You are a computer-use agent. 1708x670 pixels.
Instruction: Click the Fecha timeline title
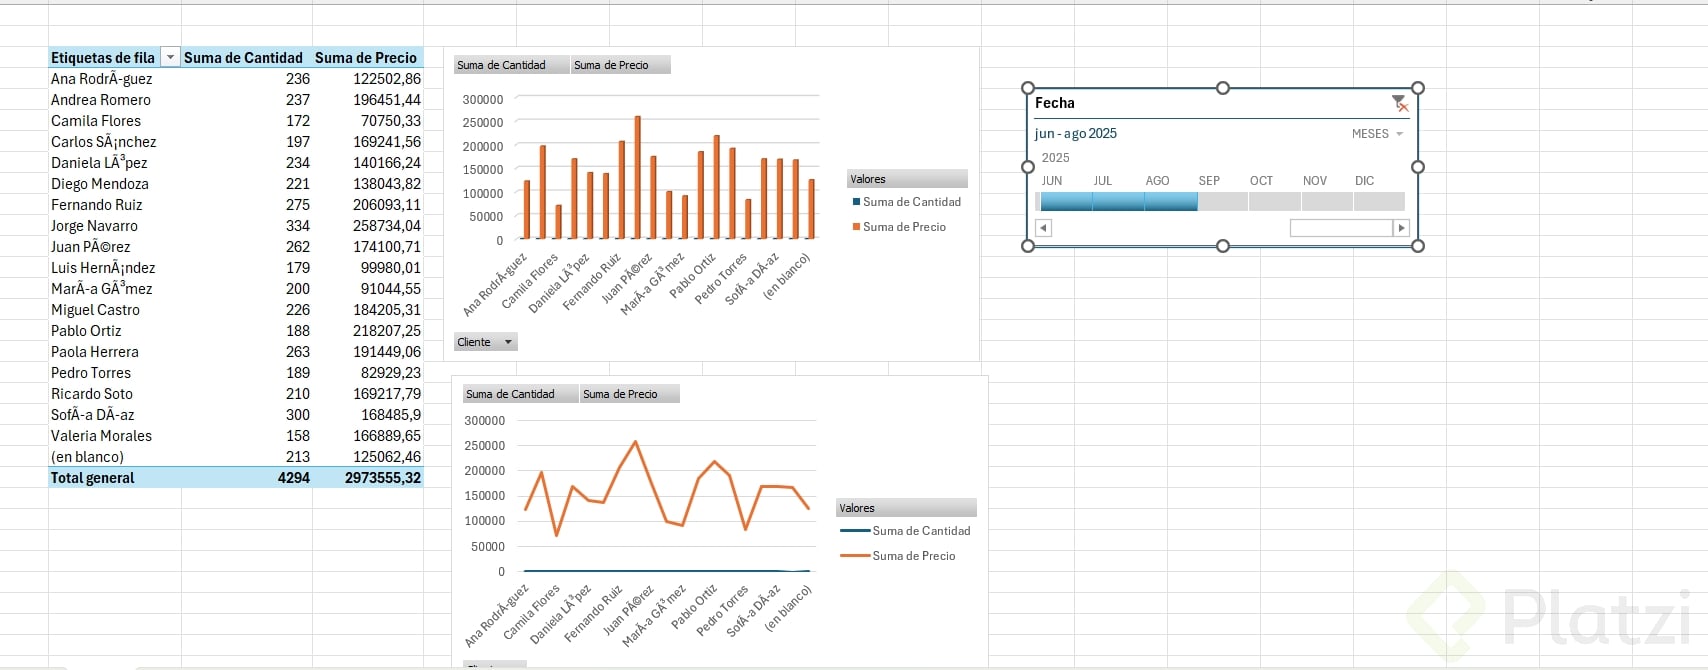coord(1055,103)
